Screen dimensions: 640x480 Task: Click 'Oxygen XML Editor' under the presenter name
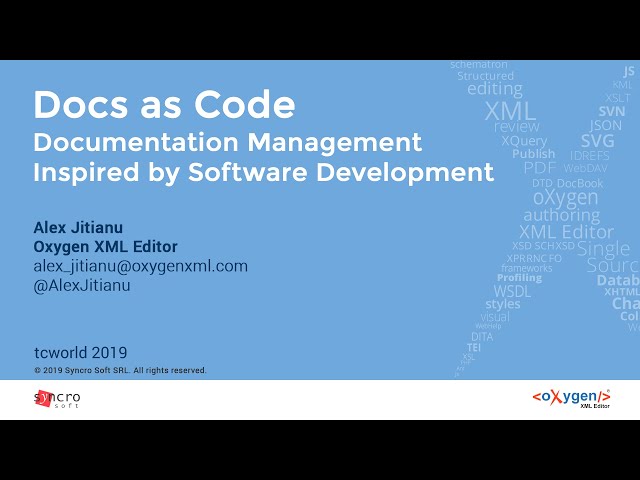pos(106,247)
